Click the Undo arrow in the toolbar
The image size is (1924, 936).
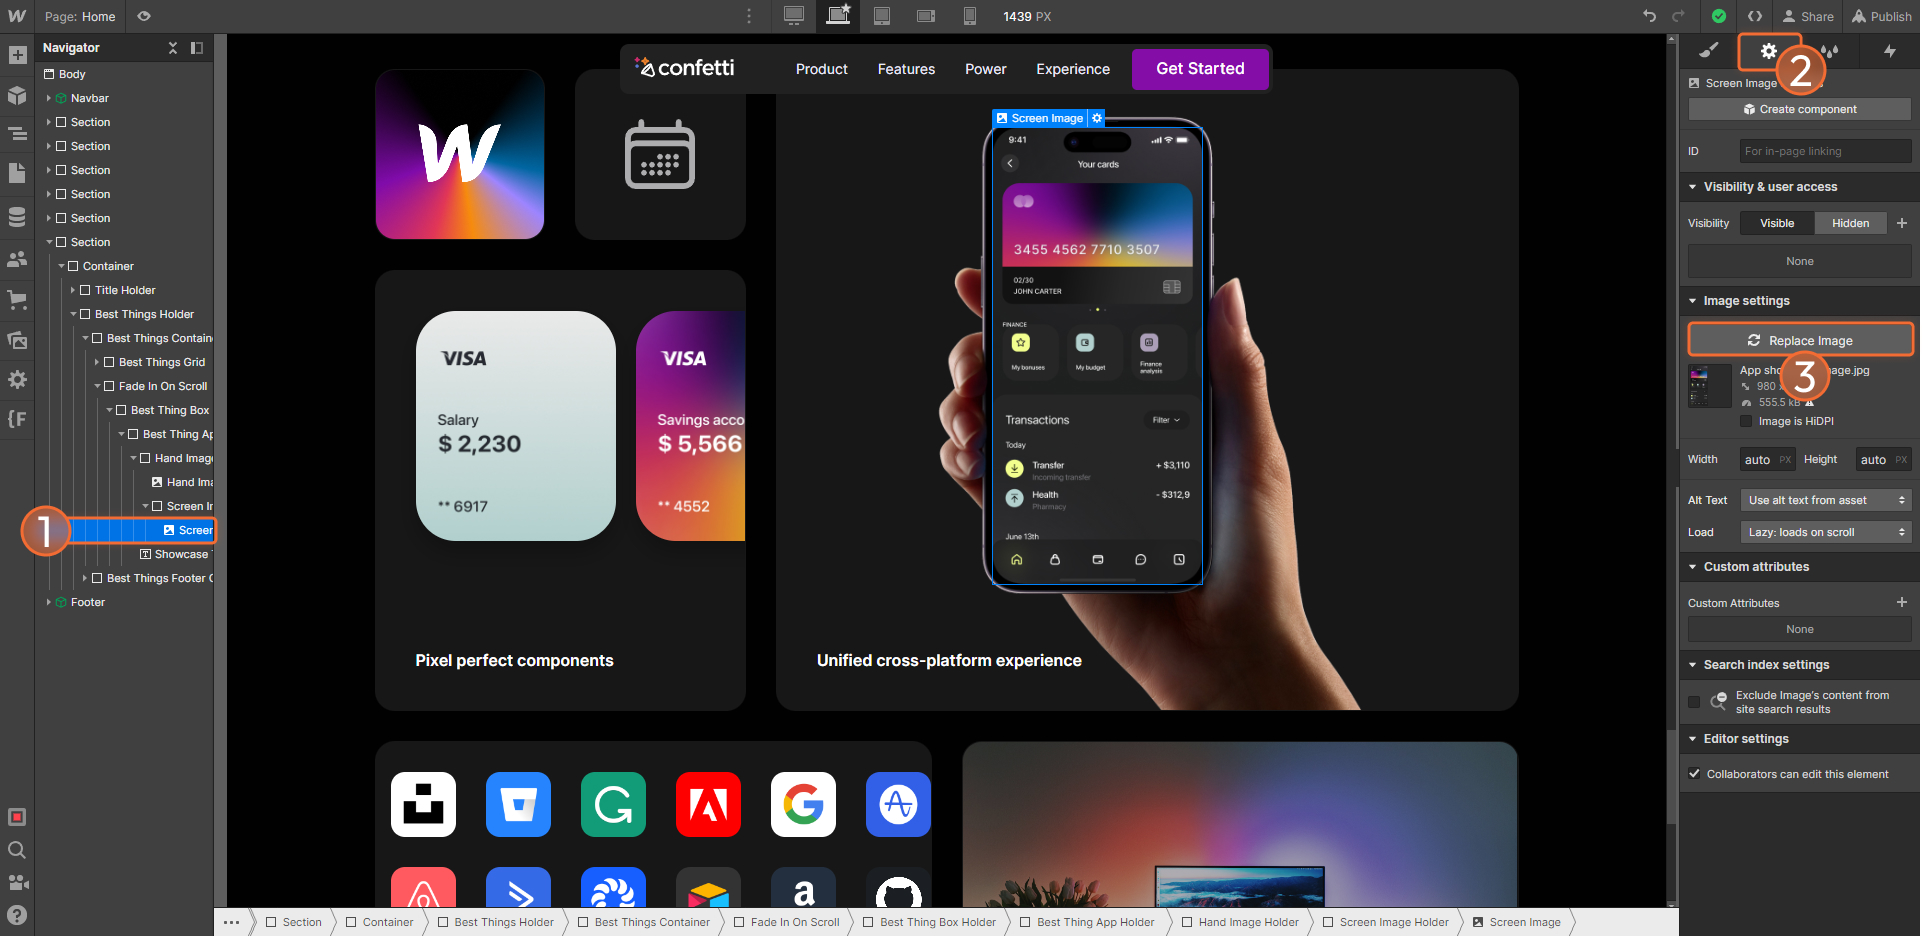click(1649, 16)
